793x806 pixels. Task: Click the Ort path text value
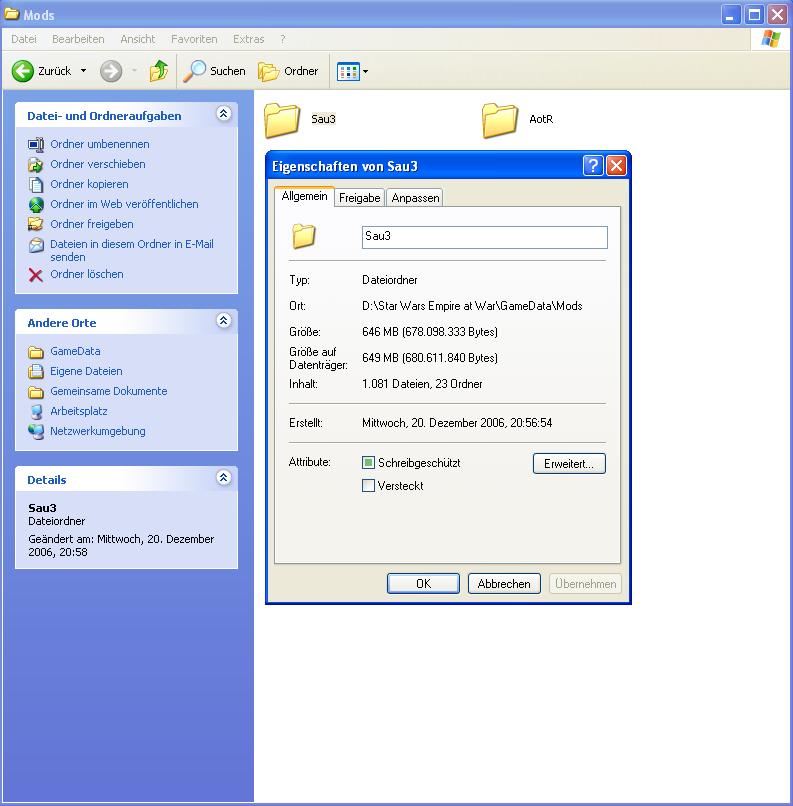[x=472, y=306]
